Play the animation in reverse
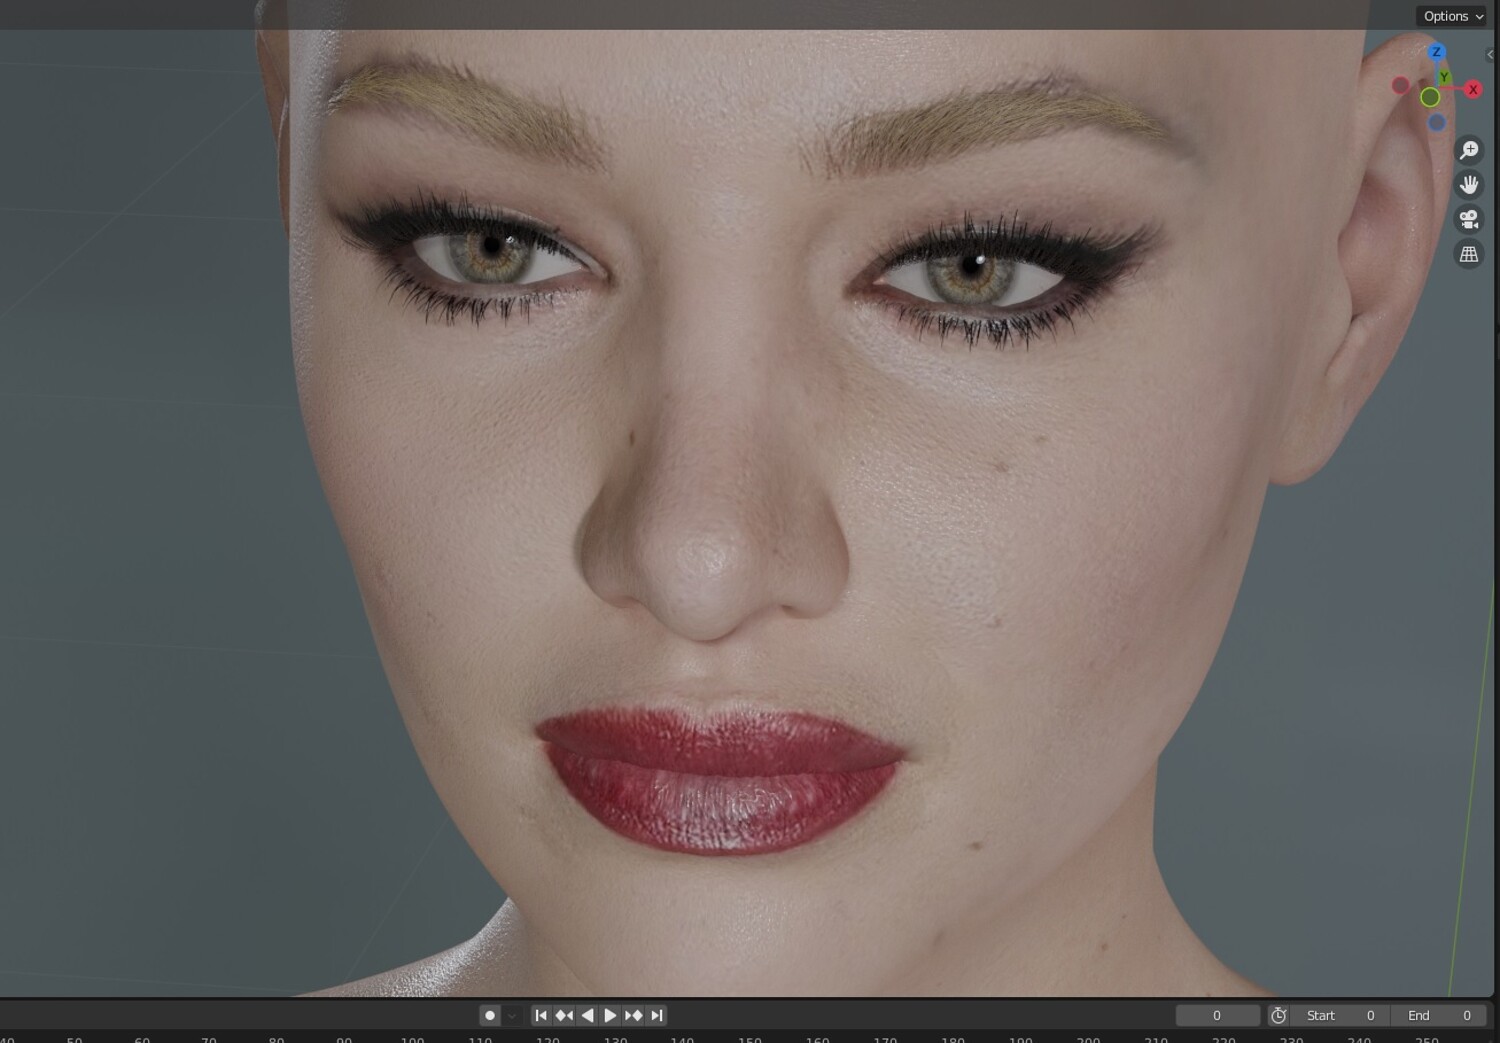Screen dimensions: 1500x1043 click(587, 1015)
